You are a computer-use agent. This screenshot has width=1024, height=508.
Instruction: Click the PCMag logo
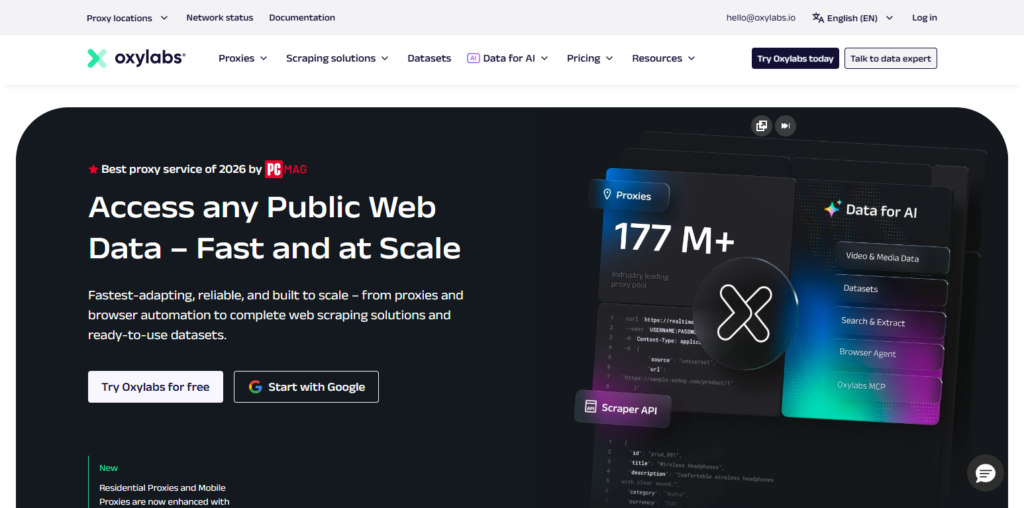click(x=286, y=169)
